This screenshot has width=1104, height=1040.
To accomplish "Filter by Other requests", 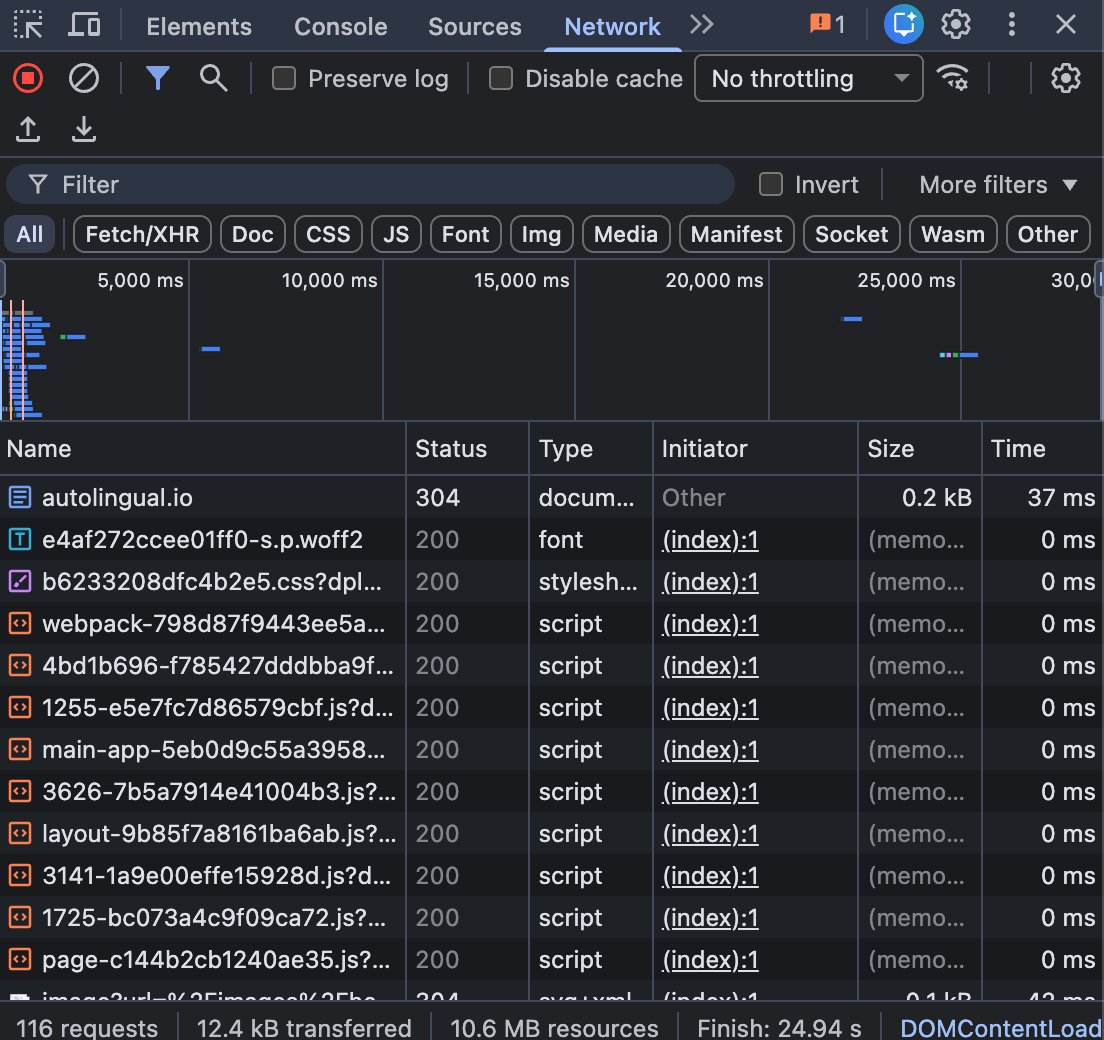I will pyautogui.click(x=1048, y=234).
